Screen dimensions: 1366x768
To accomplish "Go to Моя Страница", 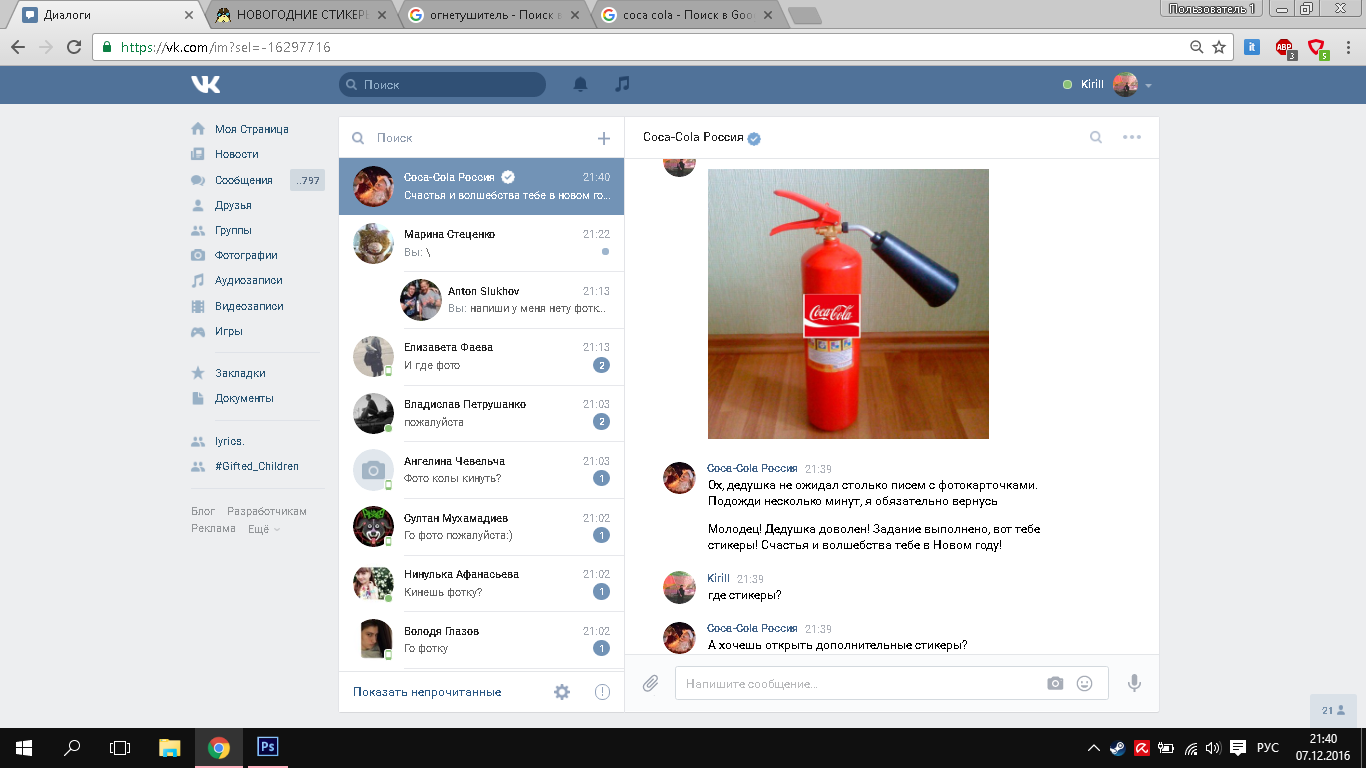I will point(251,129).
